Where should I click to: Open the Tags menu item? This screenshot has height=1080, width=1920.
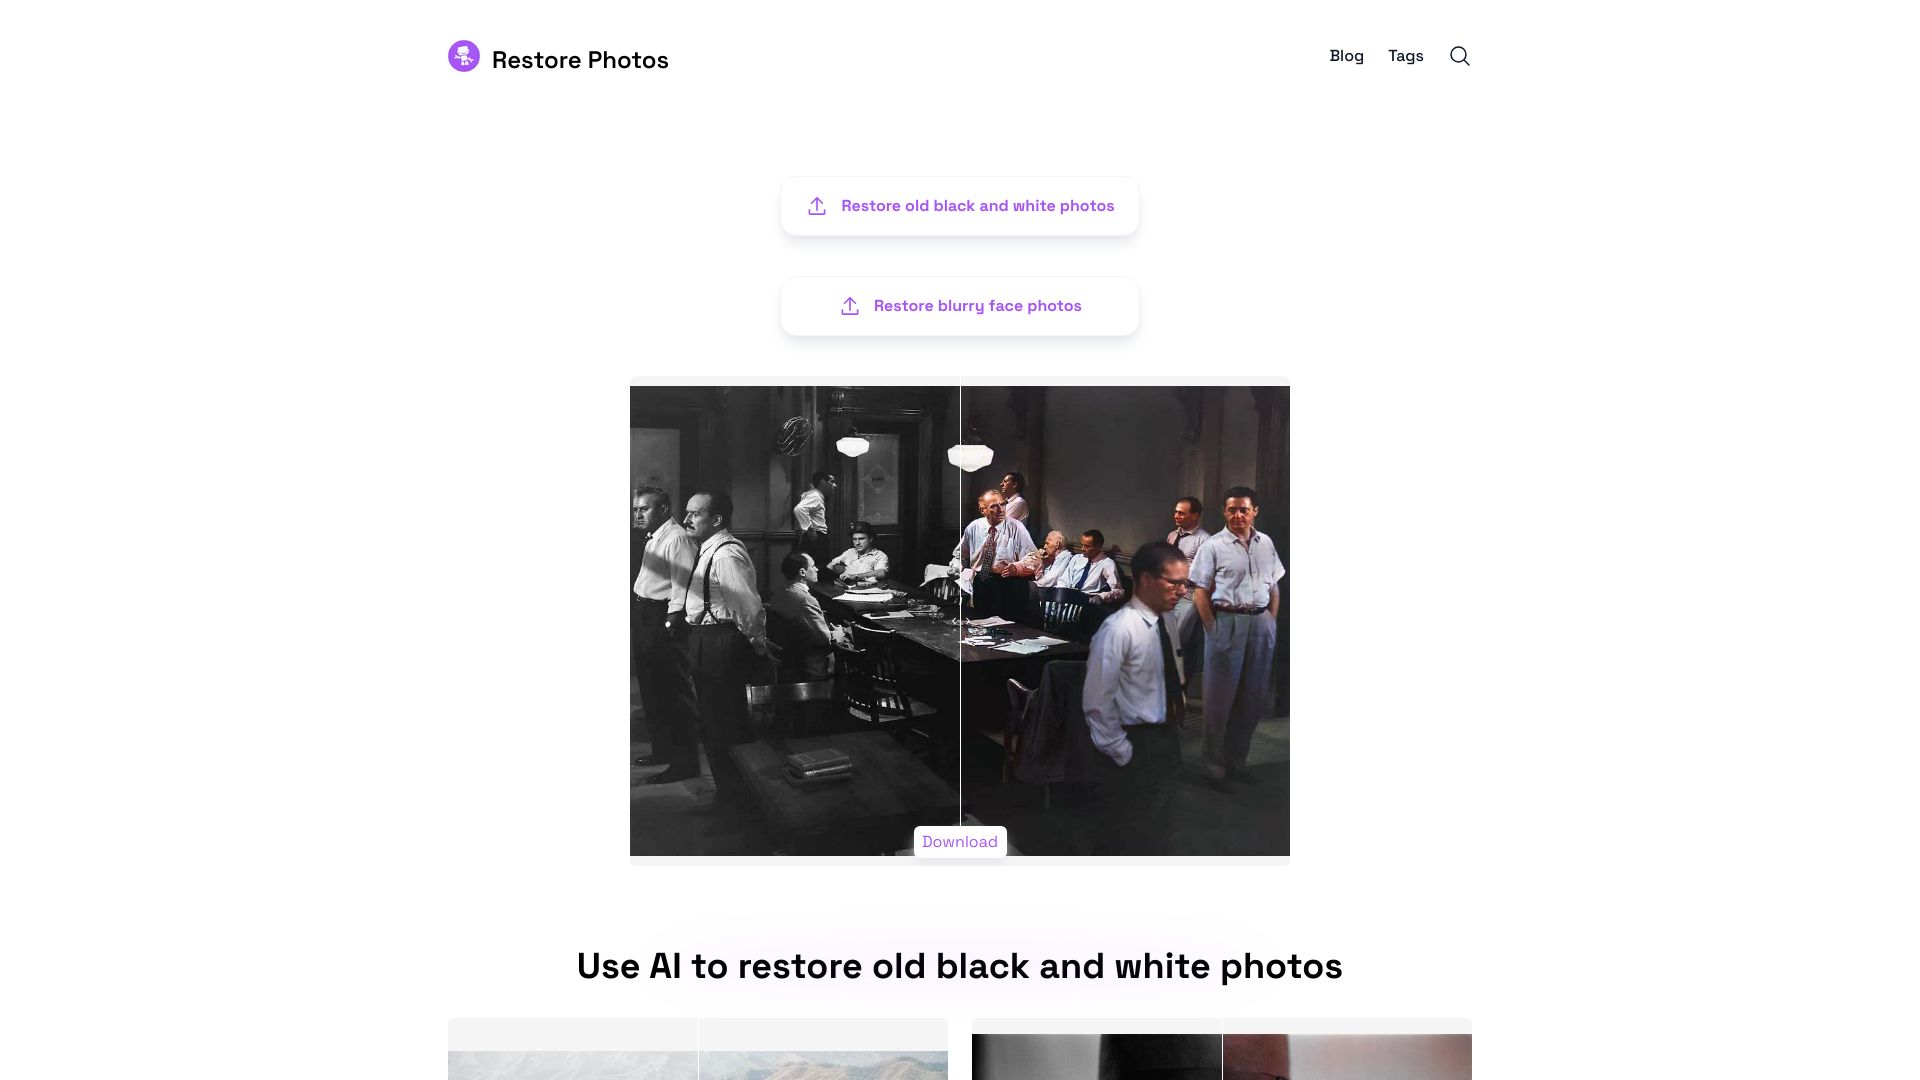tap(1404, 55)
